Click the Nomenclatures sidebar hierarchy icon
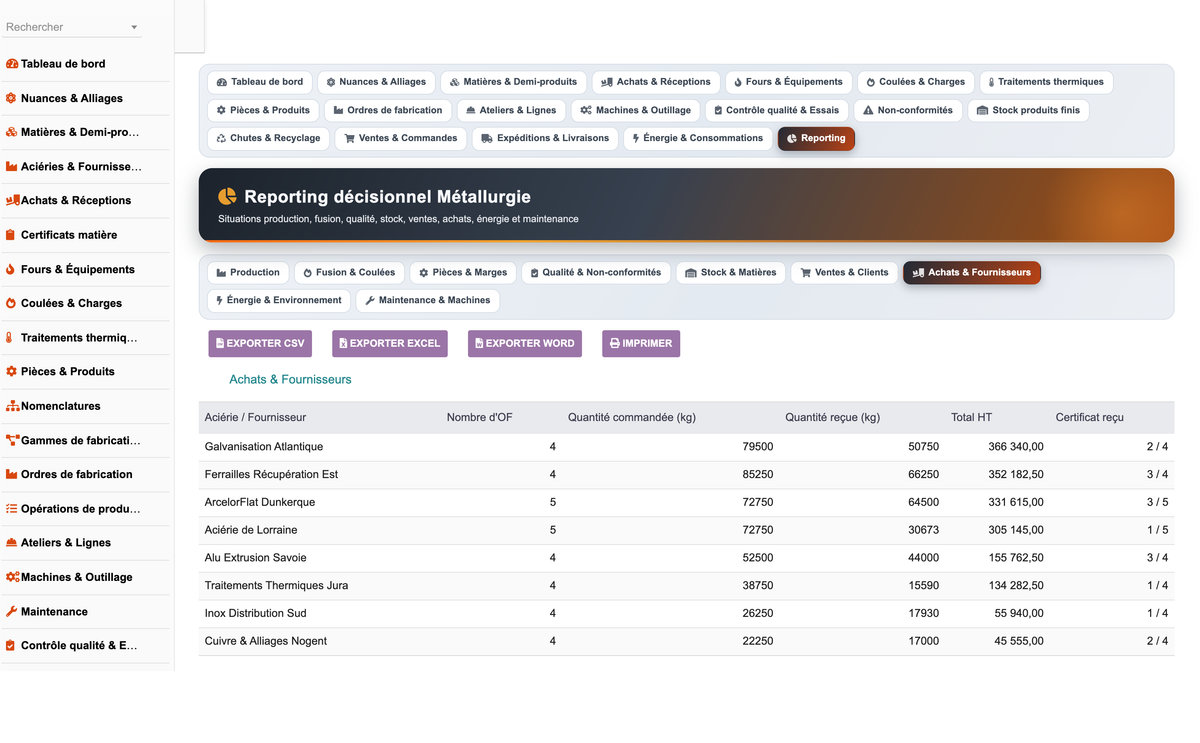 (x=13, y=406)
